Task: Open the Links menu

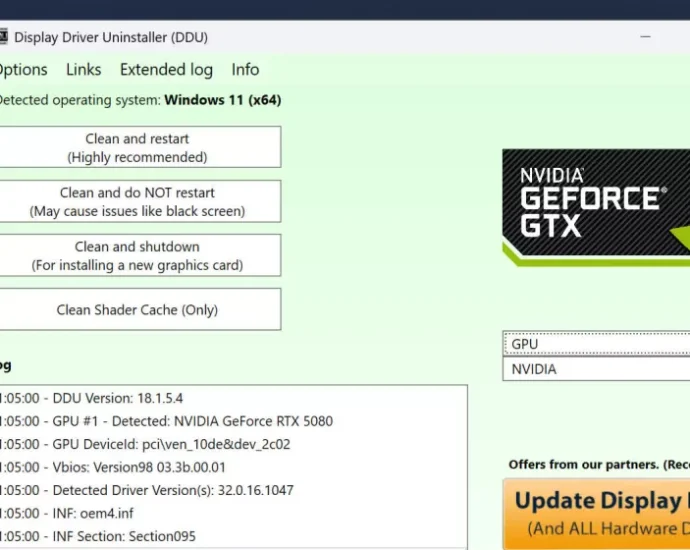Action: pos(84,70)
